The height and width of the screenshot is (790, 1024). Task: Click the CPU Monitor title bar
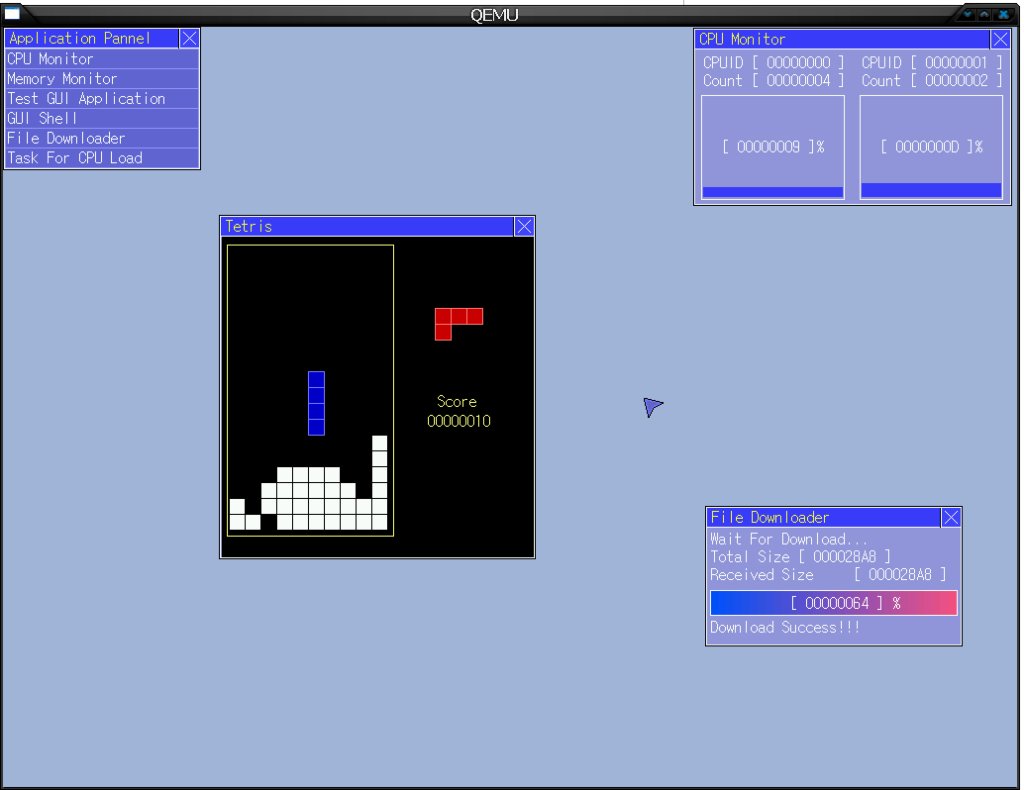pyautogui.click(x=842, y=39)
